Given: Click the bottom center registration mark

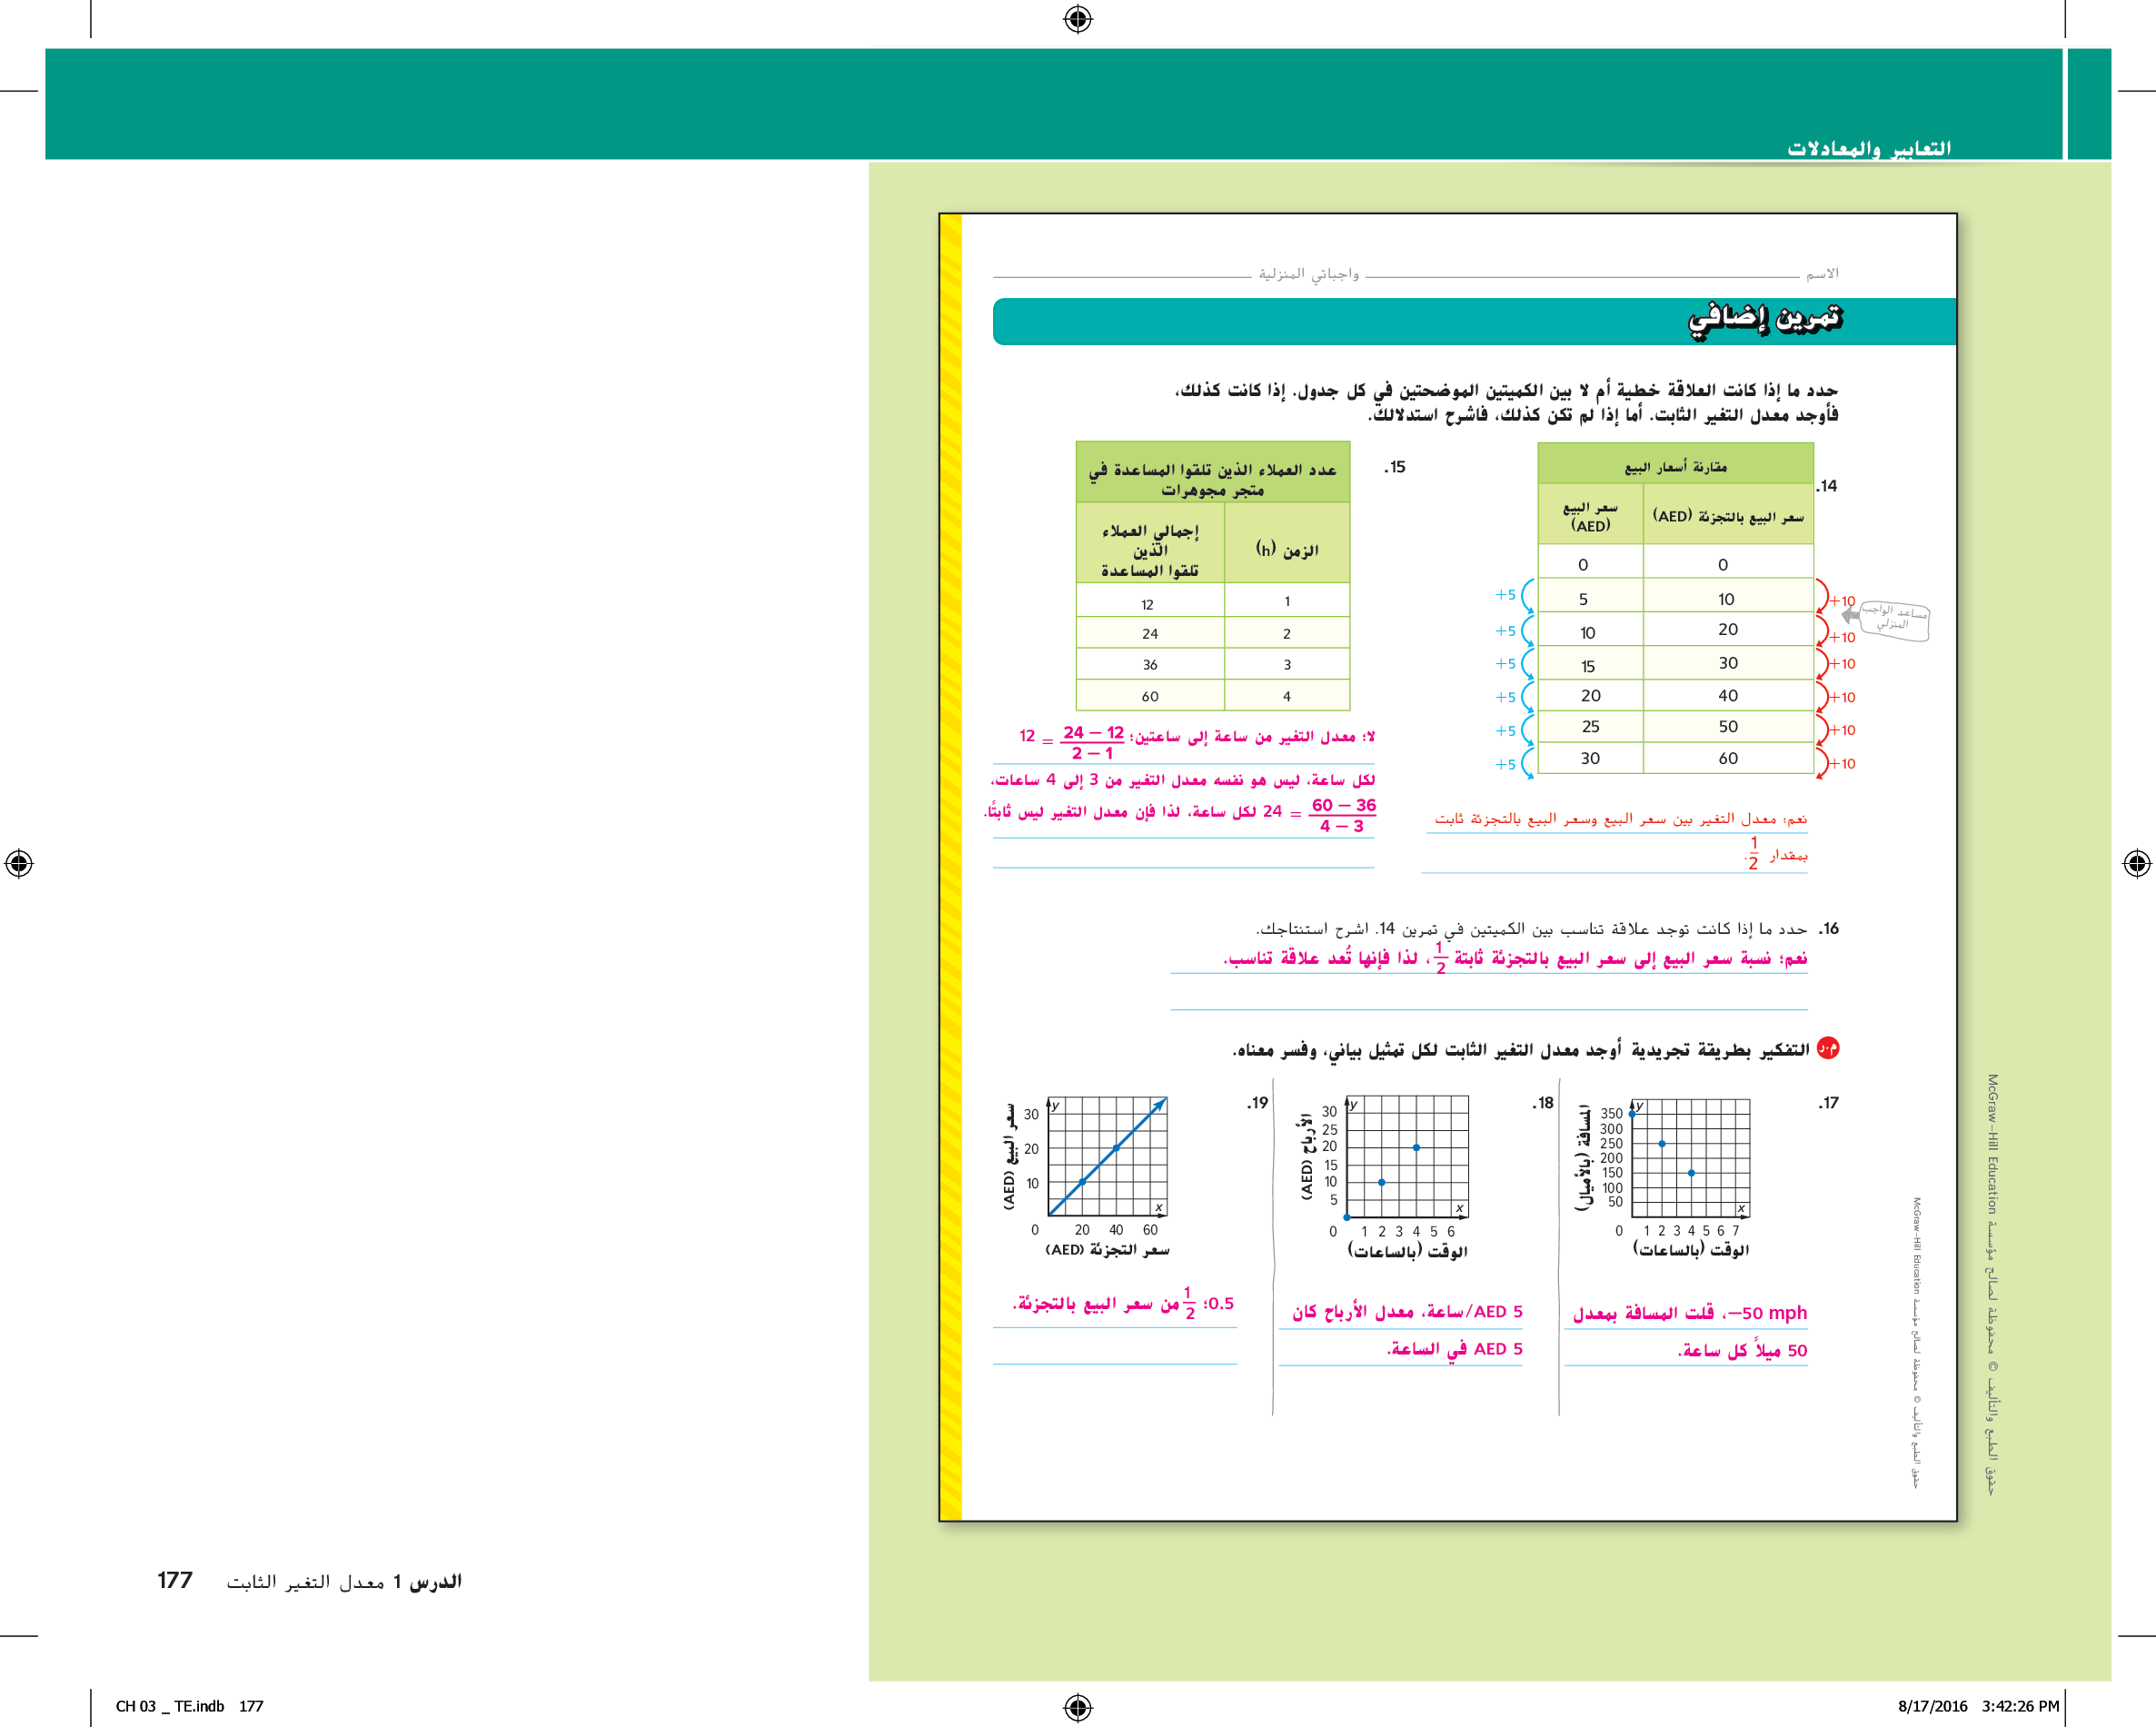Looking at the screenshot, I should coord(1077,1706).
